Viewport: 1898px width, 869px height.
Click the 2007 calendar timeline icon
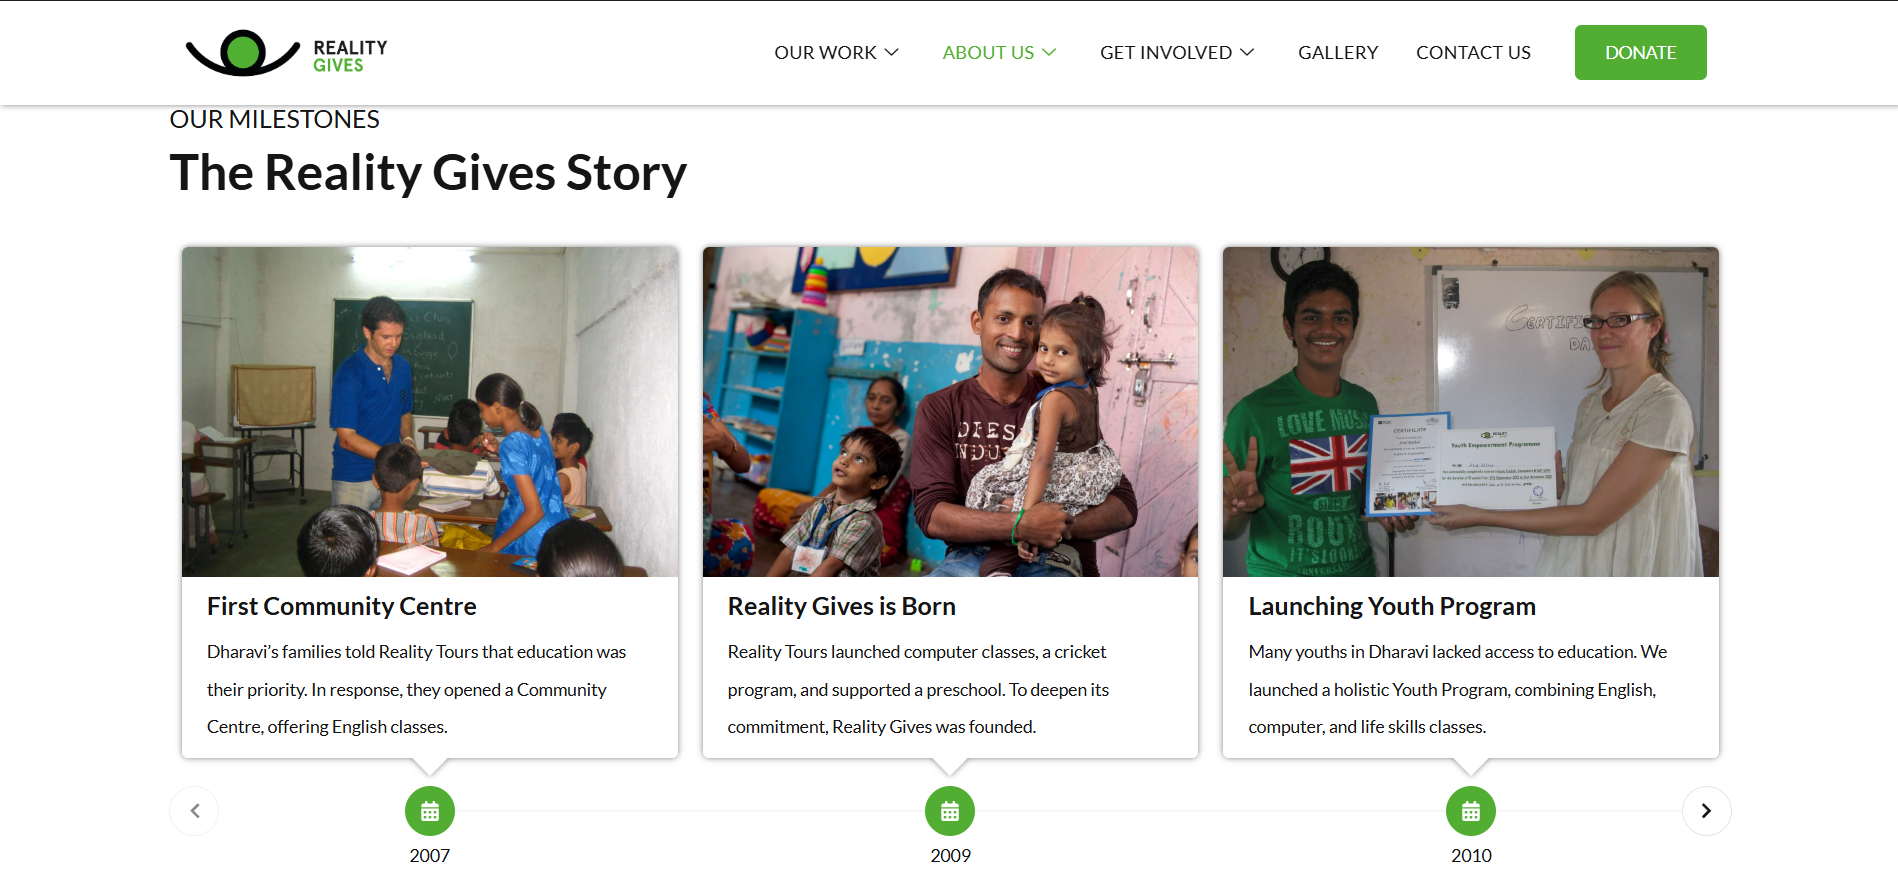point(430,811)
